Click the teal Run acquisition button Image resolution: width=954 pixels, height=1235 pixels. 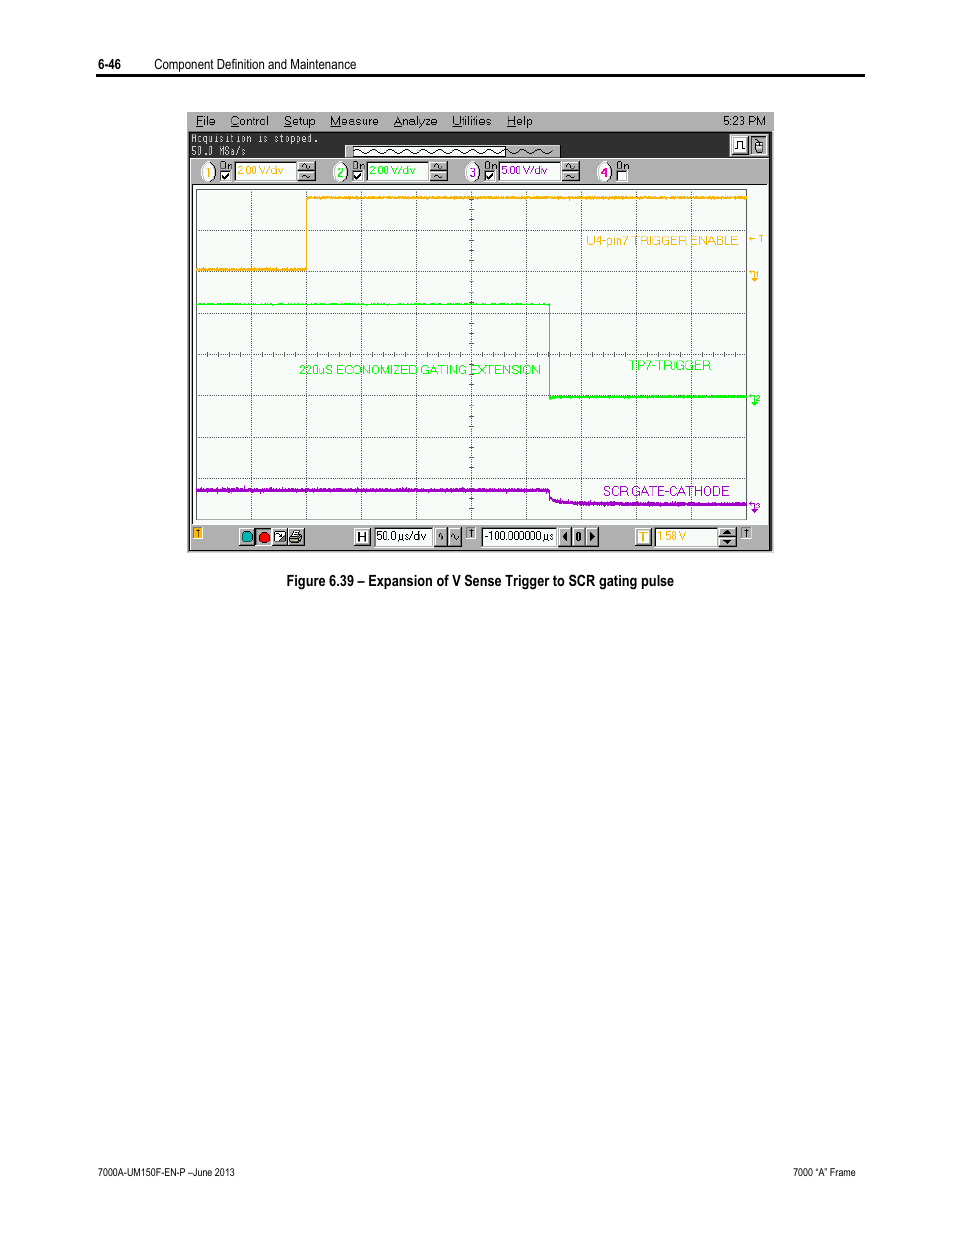(x=247, y=537)
